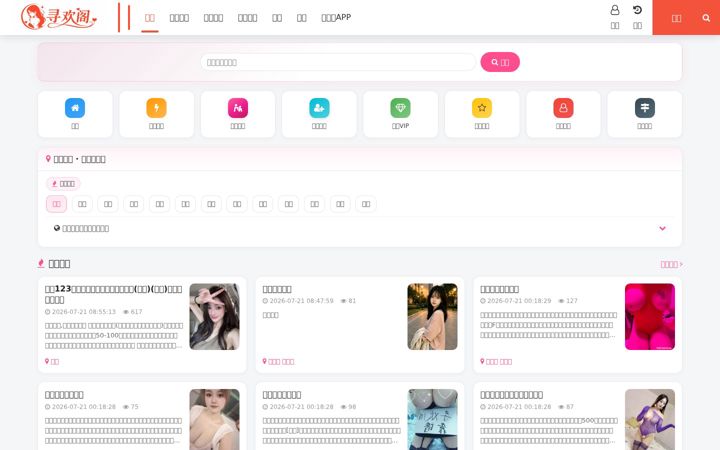Click the eye icon beside 81 views

(343, 301)
